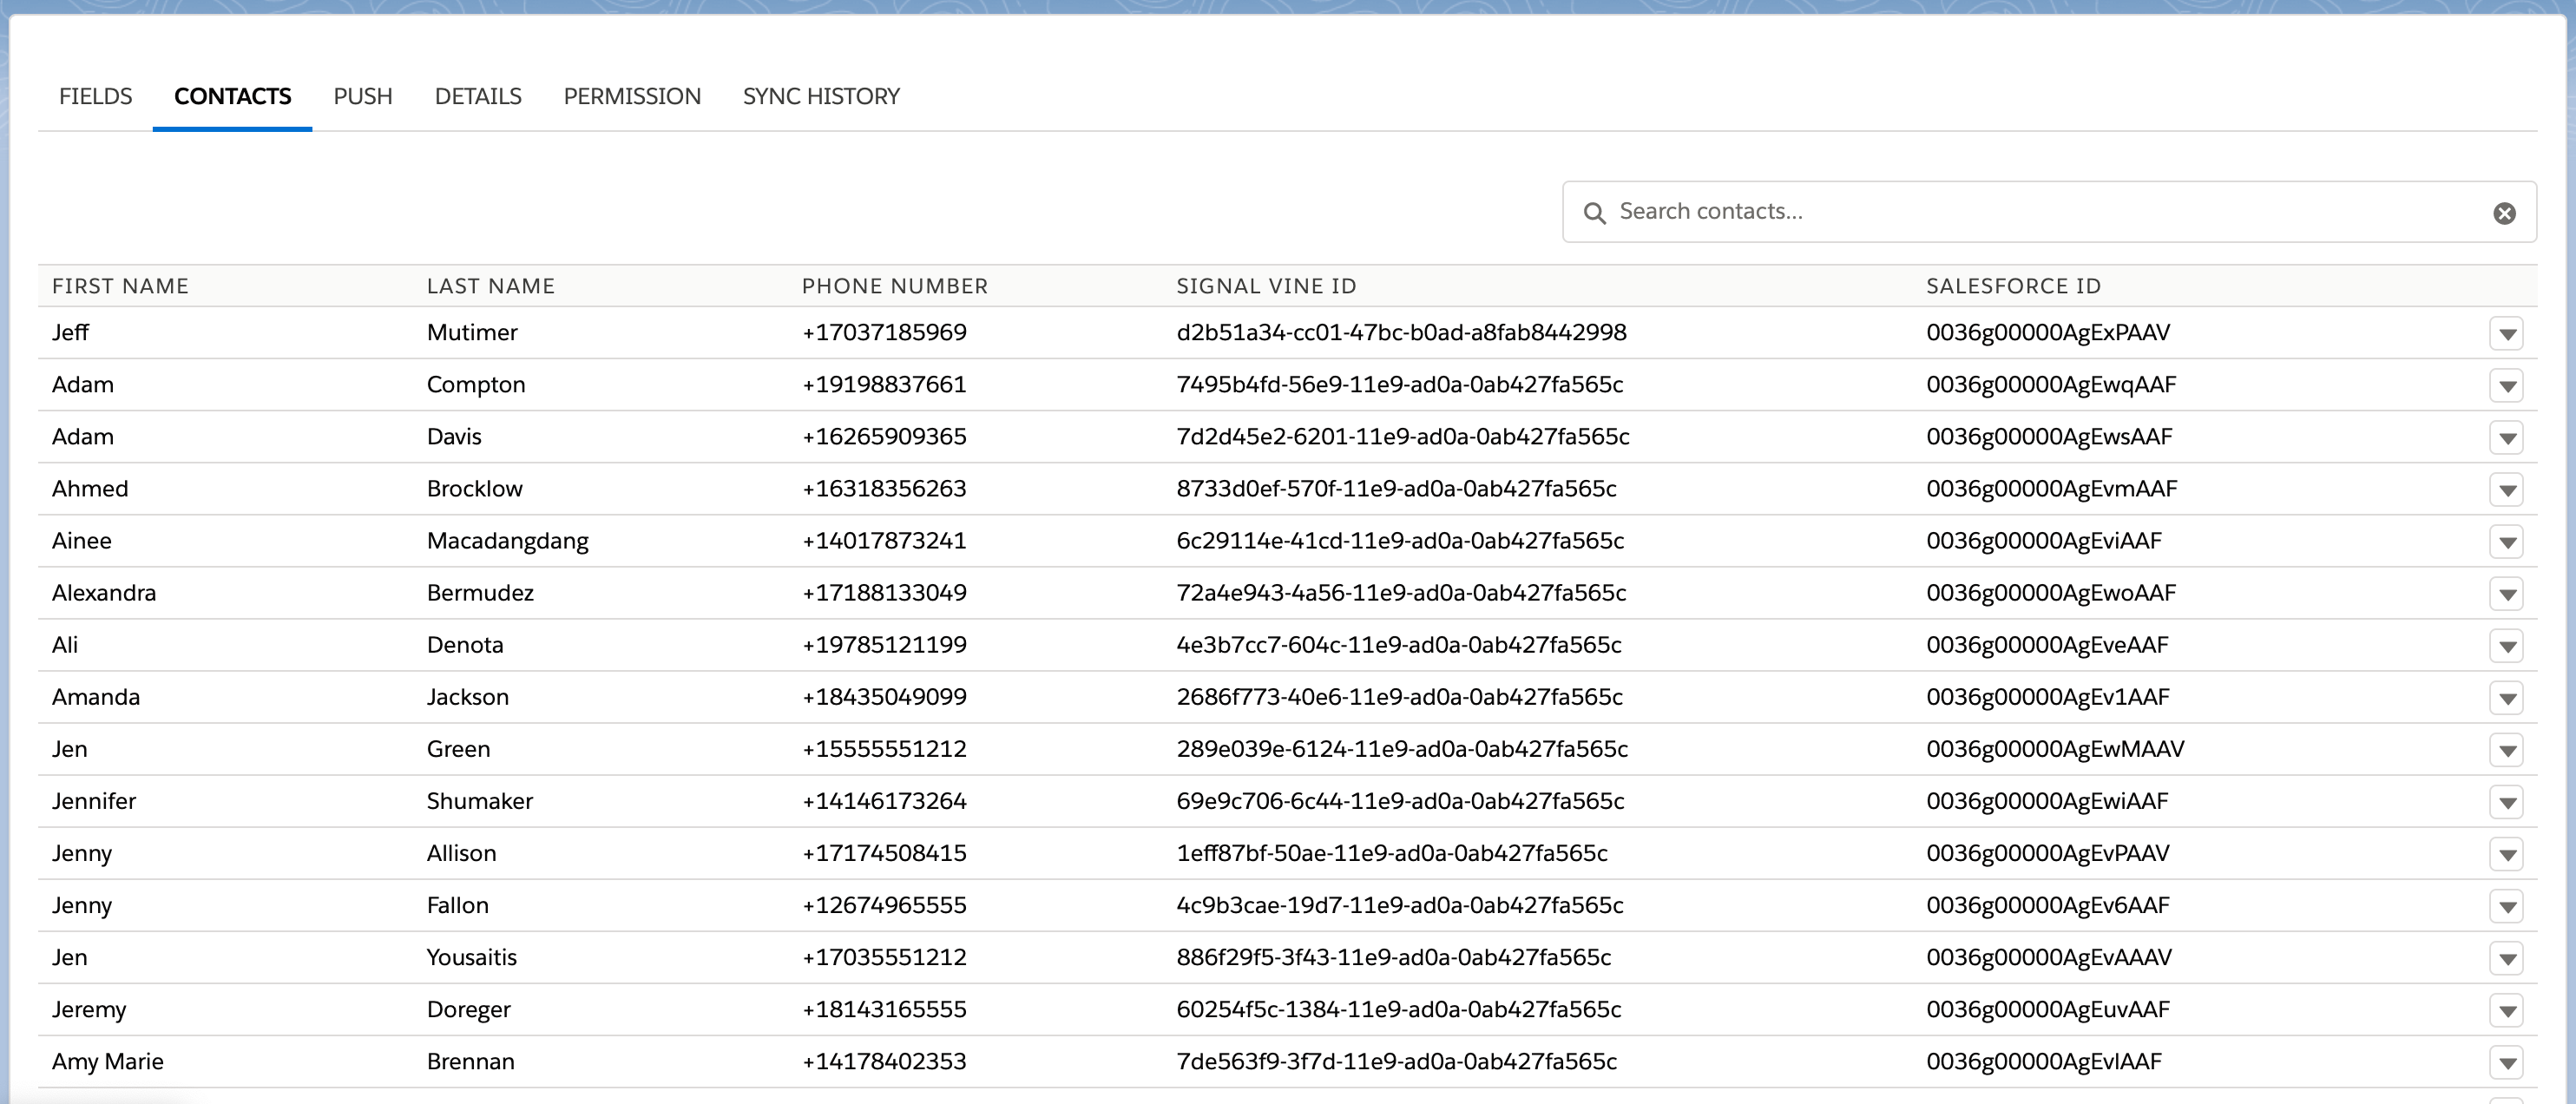Select phone number +19198837661
This screenshot has height=1104, width=2576.
click(x=884, y=384)
